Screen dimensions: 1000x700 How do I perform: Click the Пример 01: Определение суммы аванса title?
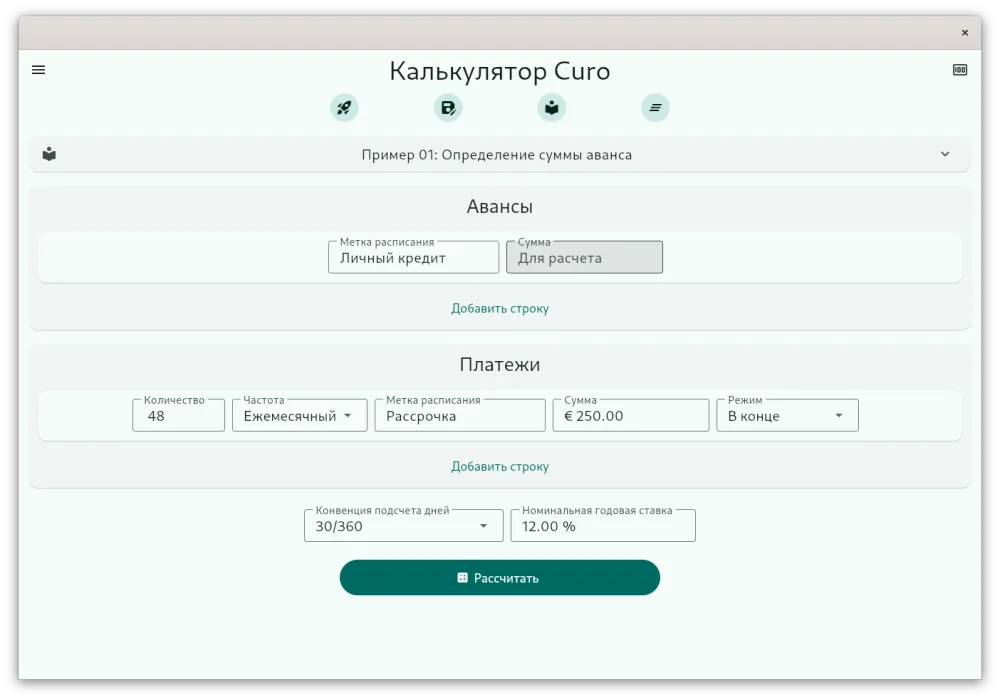point(497,155)
